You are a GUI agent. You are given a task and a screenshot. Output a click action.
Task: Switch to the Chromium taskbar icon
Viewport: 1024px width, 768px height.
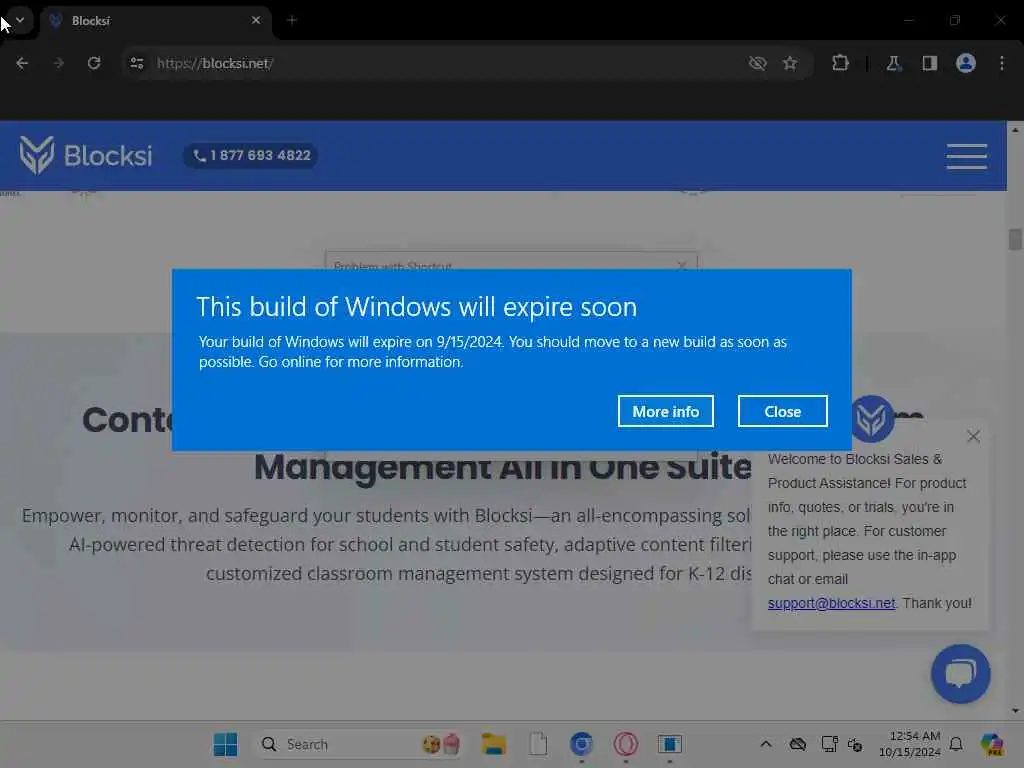coord(581,744)
